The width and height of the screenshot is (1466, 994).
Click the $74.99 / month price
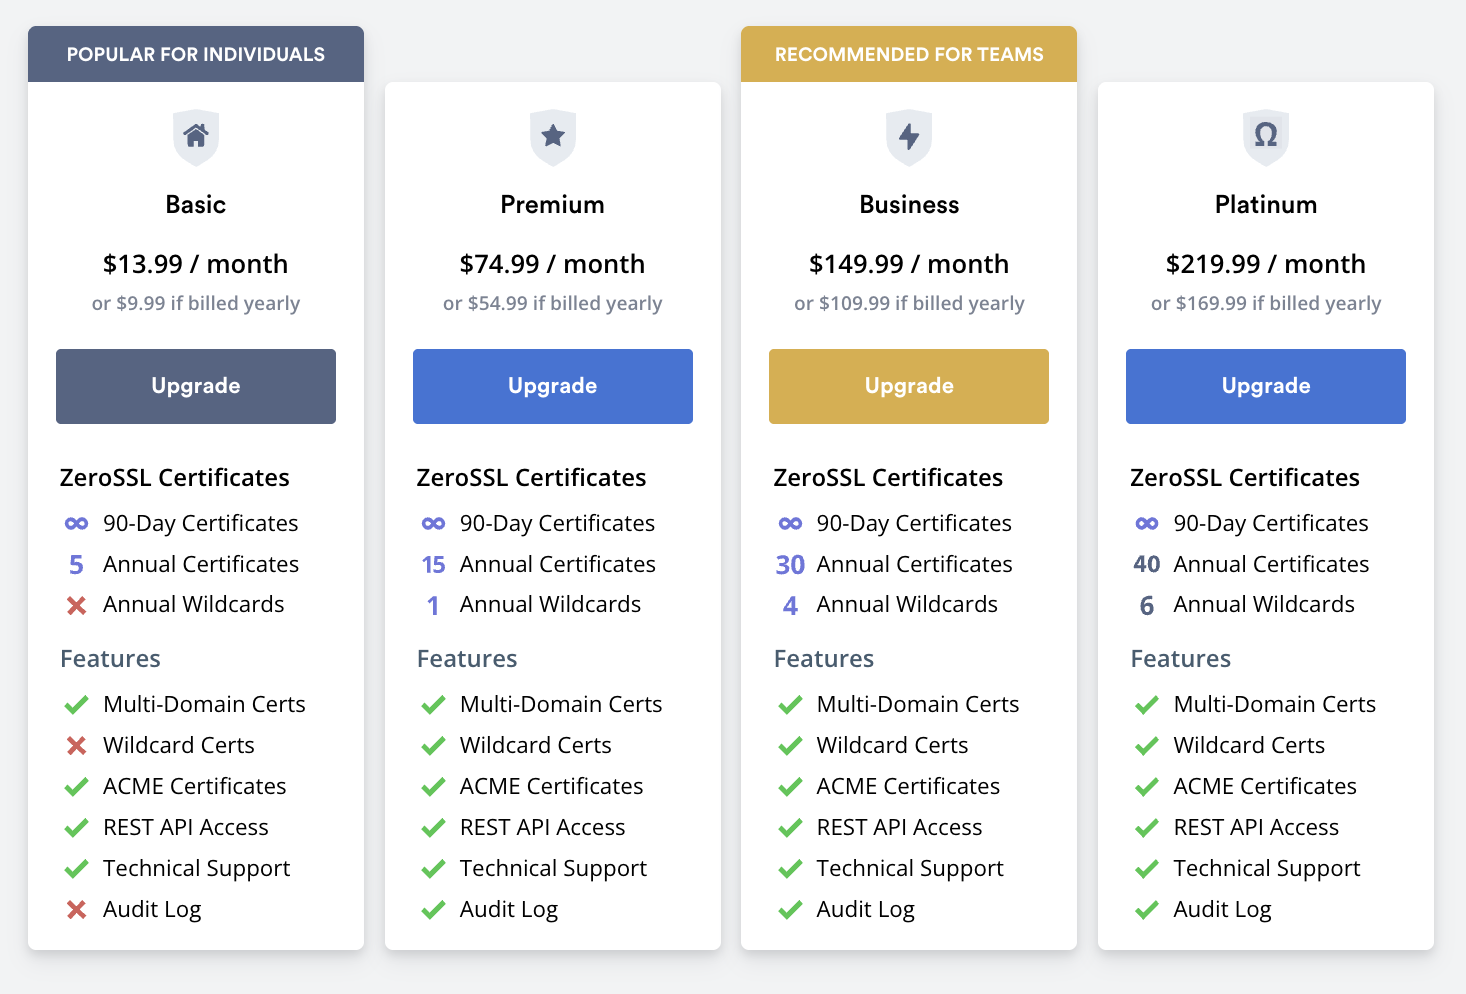coord(553,264)
